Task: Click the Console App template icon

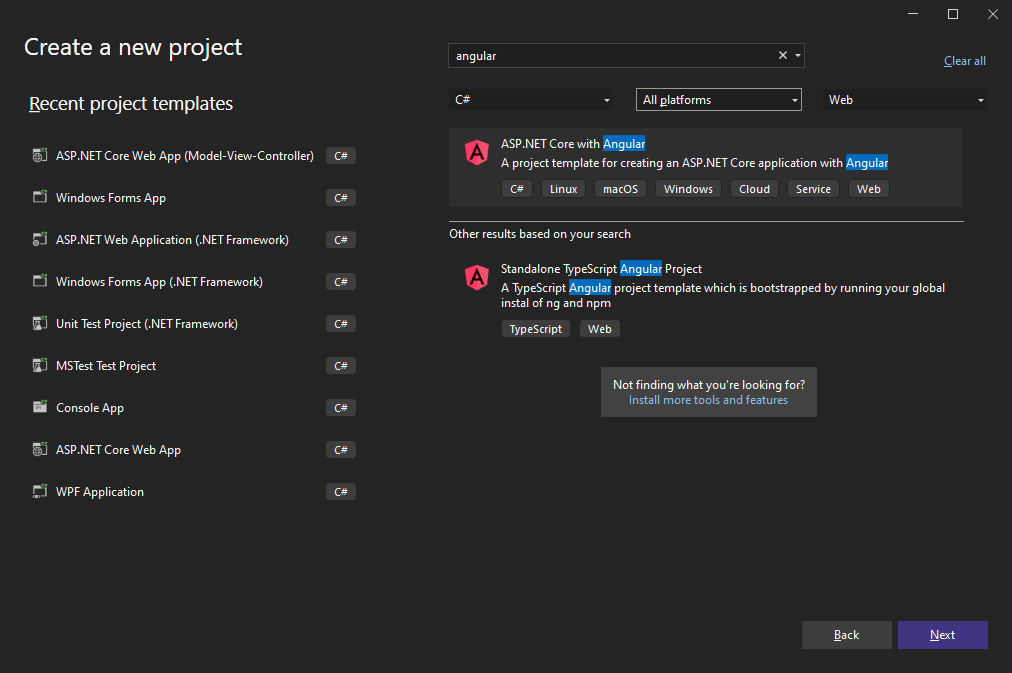Action: coord(40,407)
